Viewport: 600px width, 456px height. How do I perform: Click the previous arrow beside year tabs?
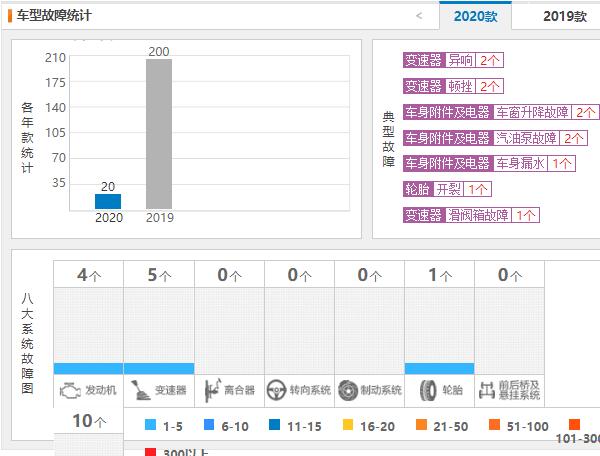coord(419,16)
